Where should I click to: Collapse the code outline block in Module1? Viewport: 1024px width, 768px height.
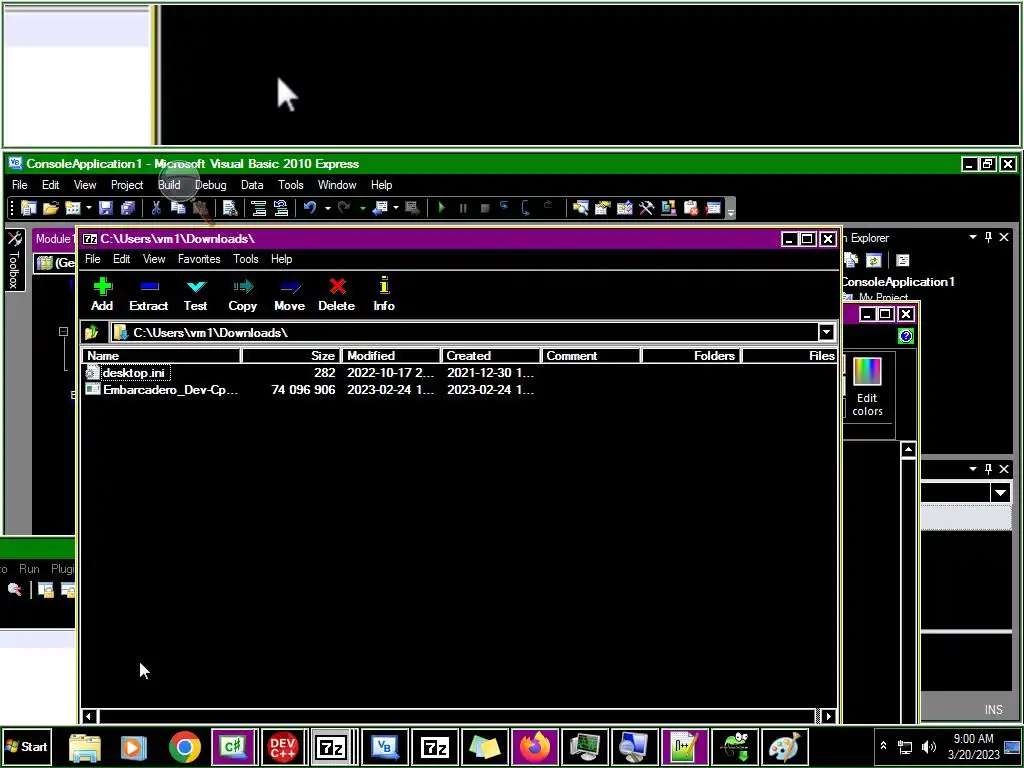63,332
